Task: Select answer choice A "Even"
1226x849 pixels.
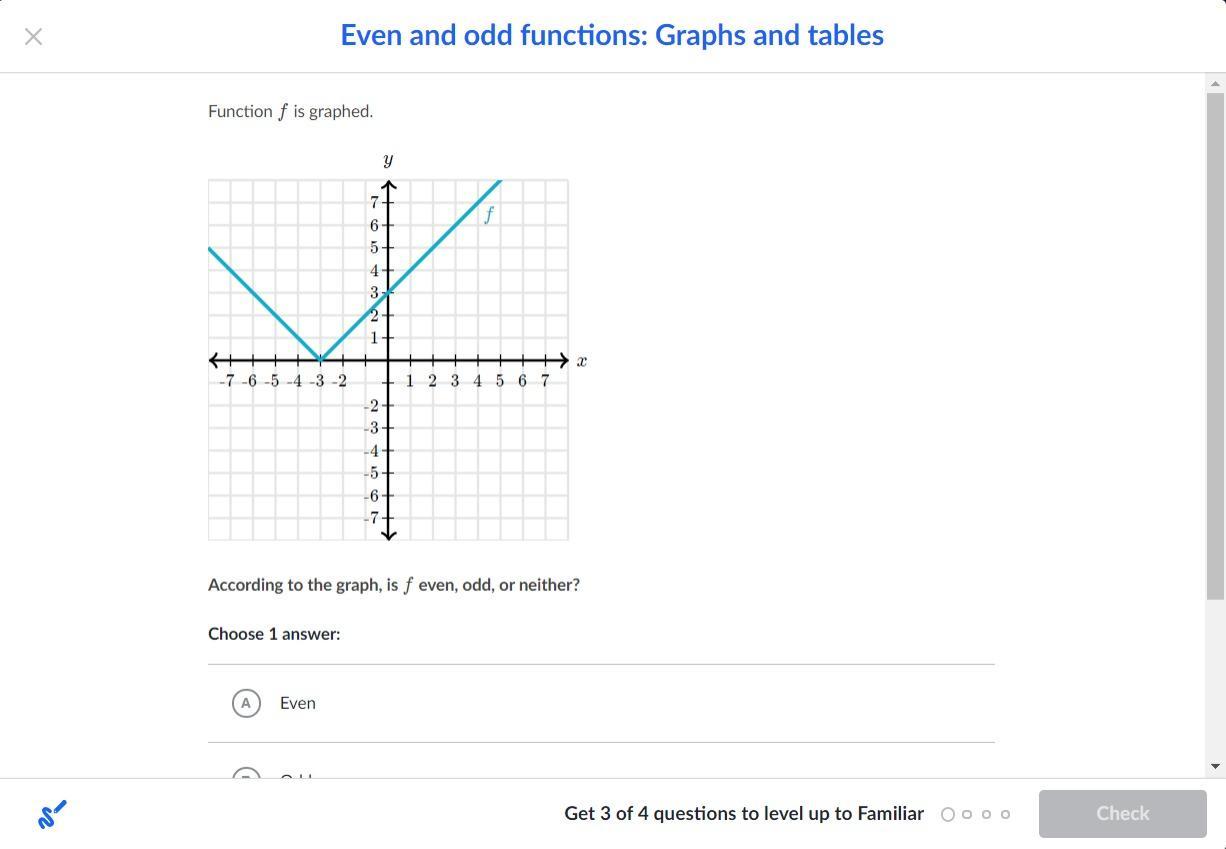Action: coord(246,703)
